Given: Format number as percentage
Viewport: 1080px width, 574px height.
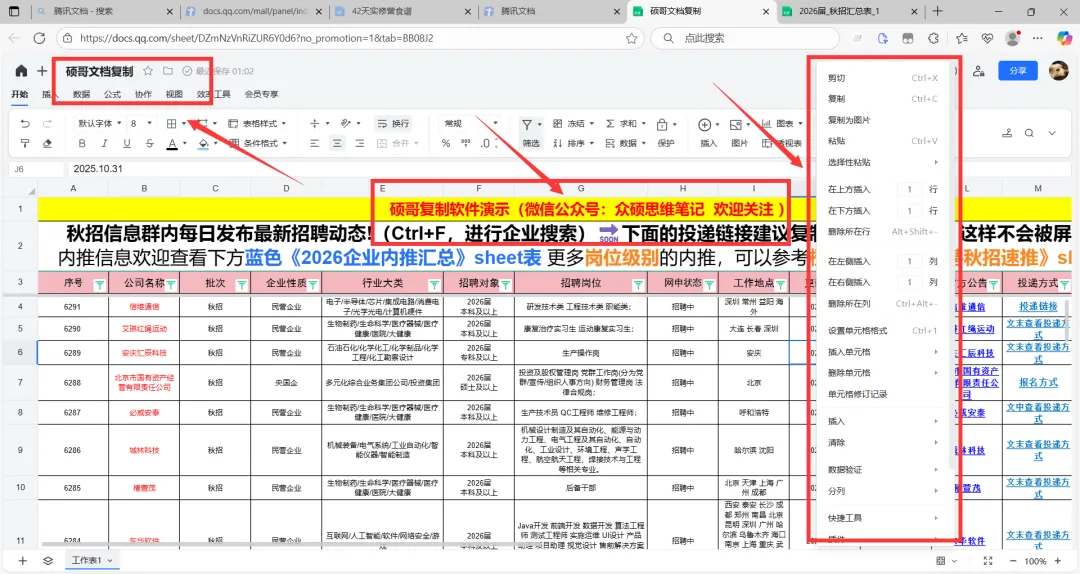Looking at the screenshot, I should click(446, 143).
